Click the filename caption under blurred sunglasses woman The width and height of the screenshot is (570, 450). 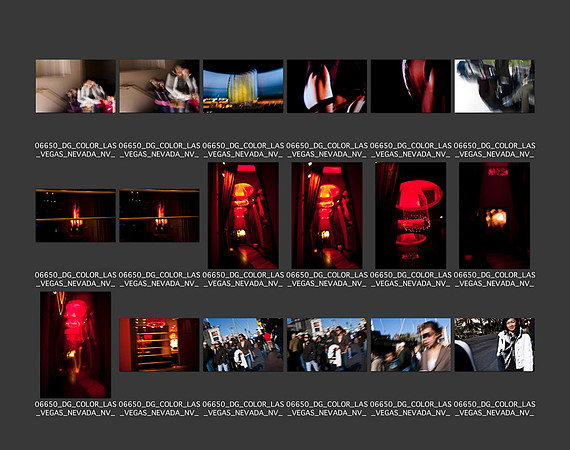(410, 408)
